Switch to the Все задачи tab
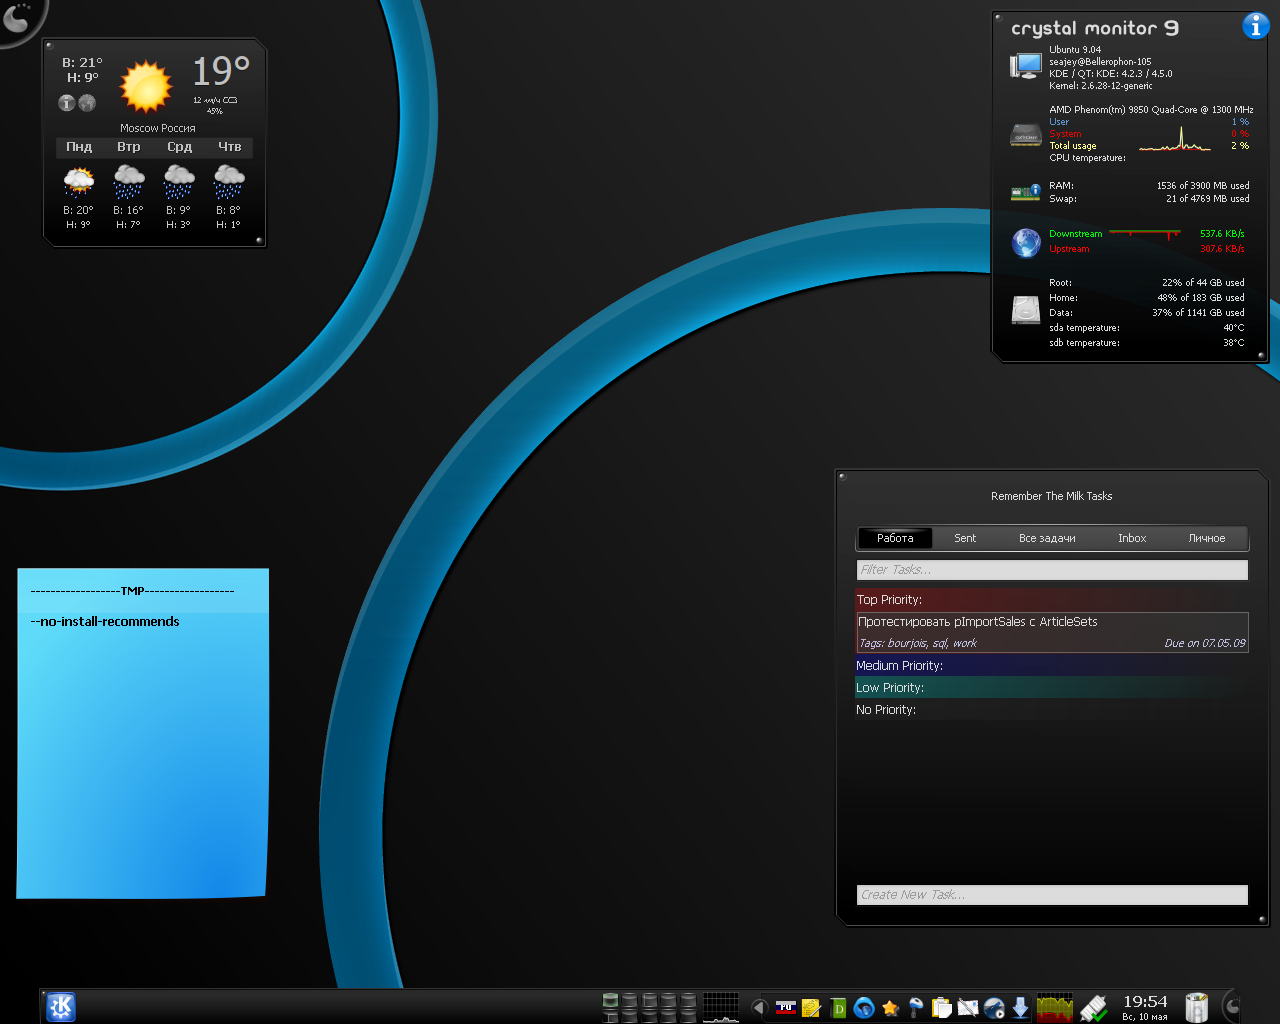Image resolution: width=1280 pixels, height=1024 pixels. 1047,538
